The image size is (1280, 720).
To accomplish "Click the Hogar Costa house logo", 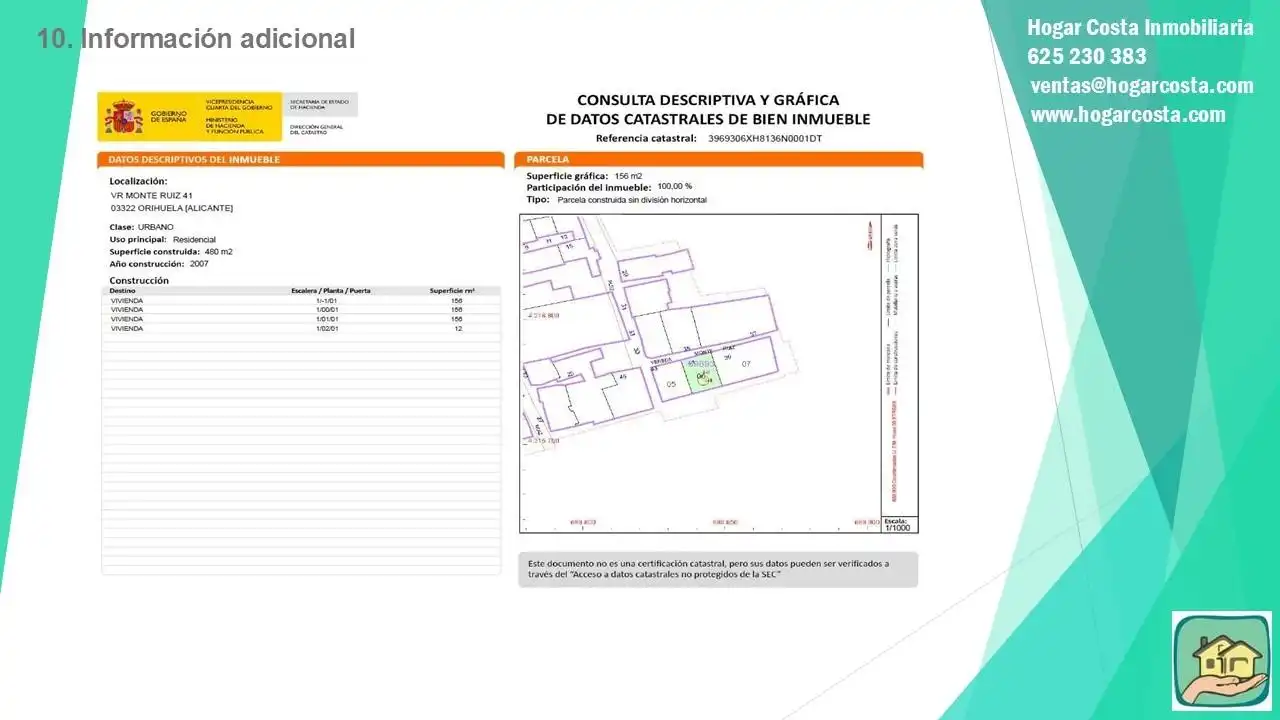I will (1221, 661).
